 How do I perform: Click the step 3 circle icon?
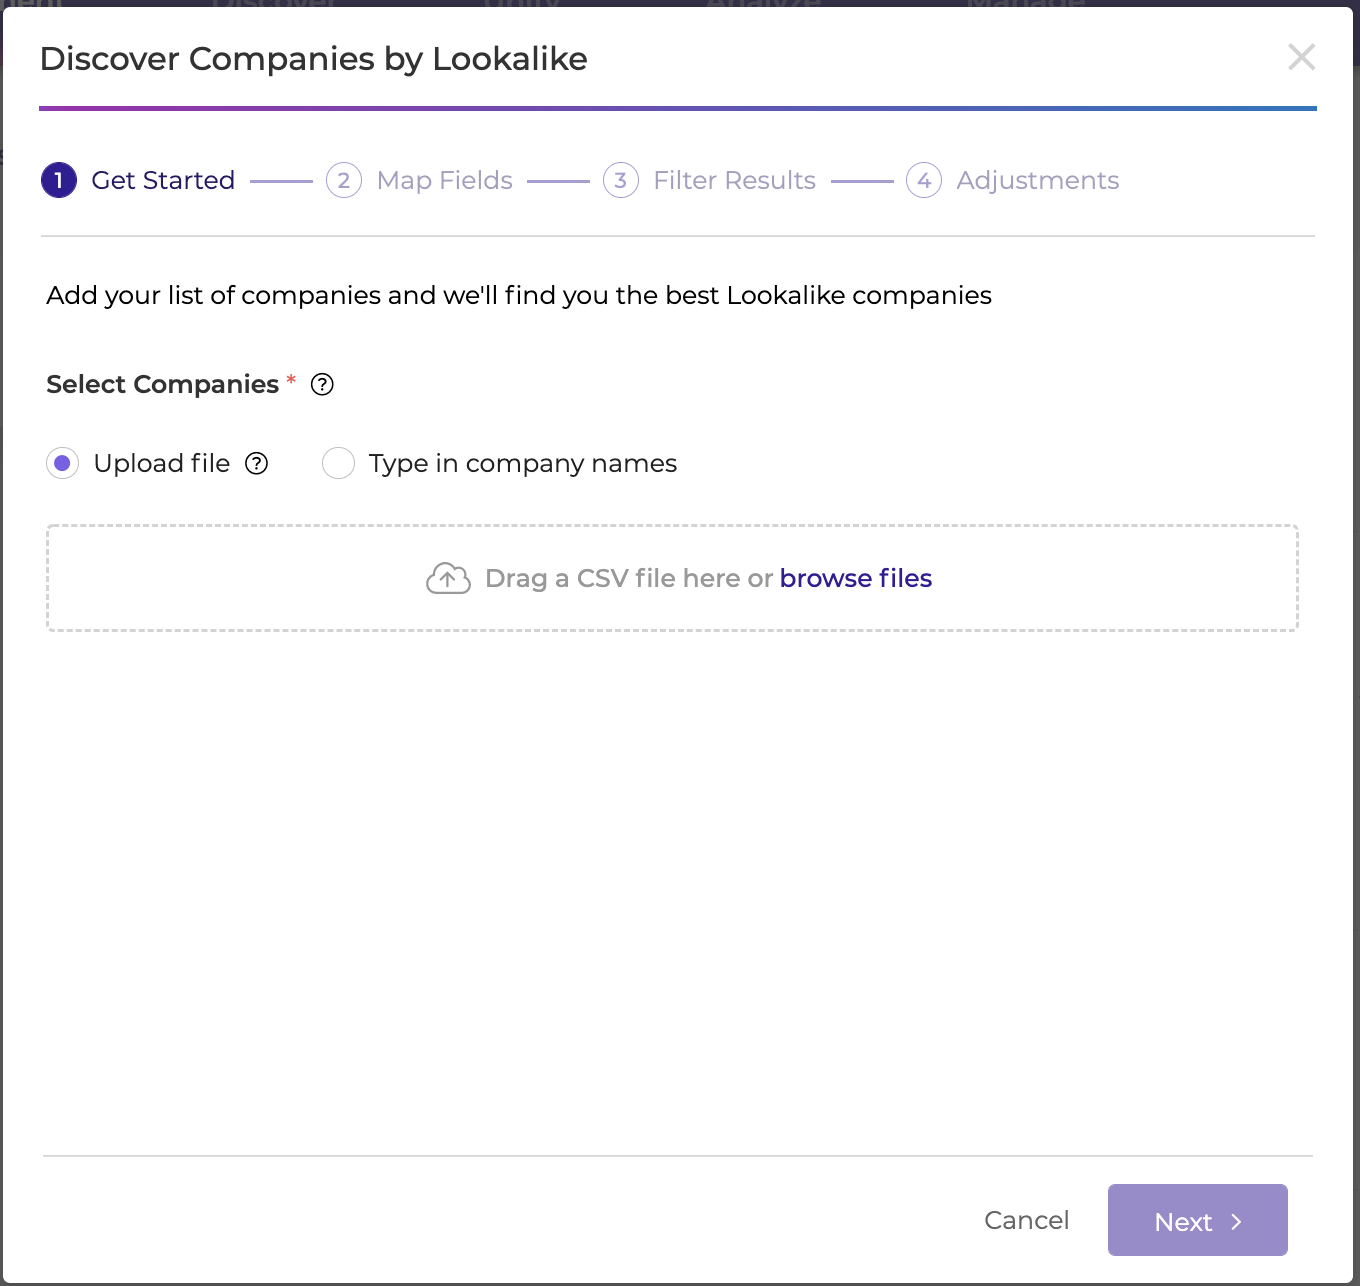621,180
